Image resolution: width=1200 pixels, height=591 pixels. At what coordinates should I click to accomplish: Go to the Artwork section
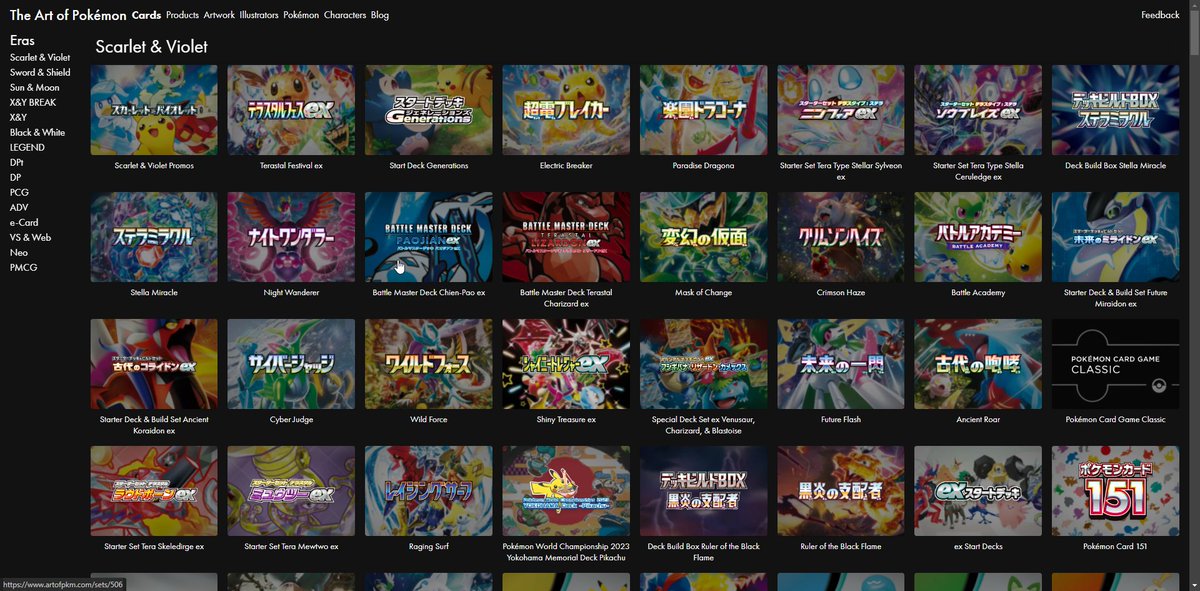pyautogui.click(x=219, y=15)
